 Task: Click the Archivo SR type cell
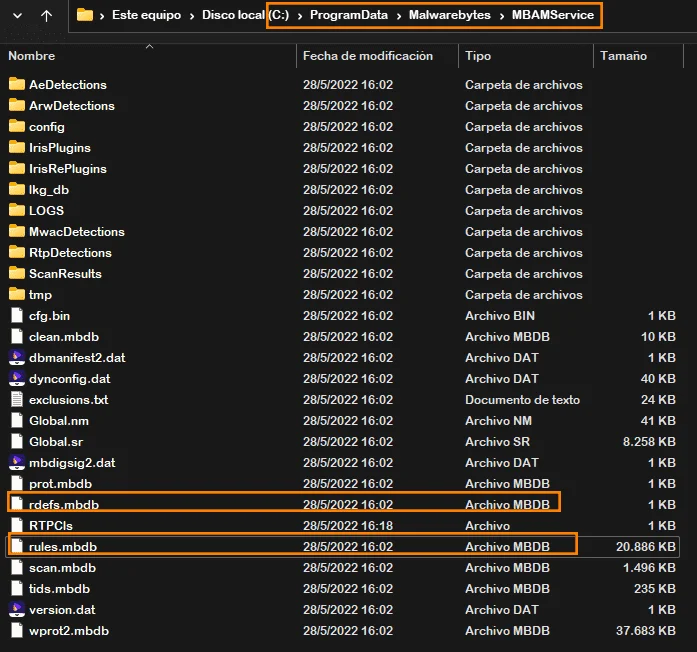pos(497,441)
